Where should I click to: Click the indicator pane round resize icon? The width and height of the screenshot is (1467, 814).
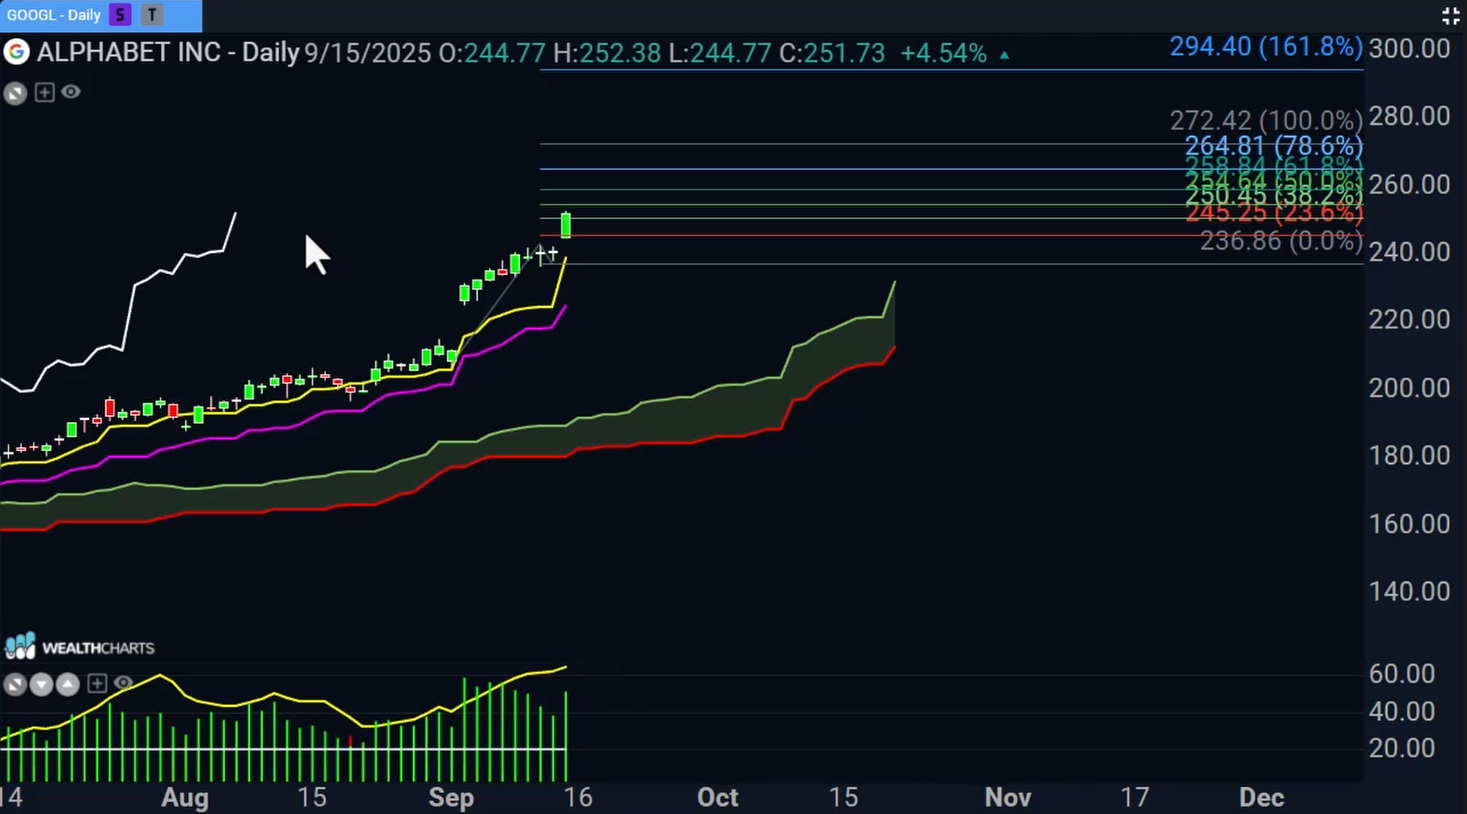click(15, 684)
